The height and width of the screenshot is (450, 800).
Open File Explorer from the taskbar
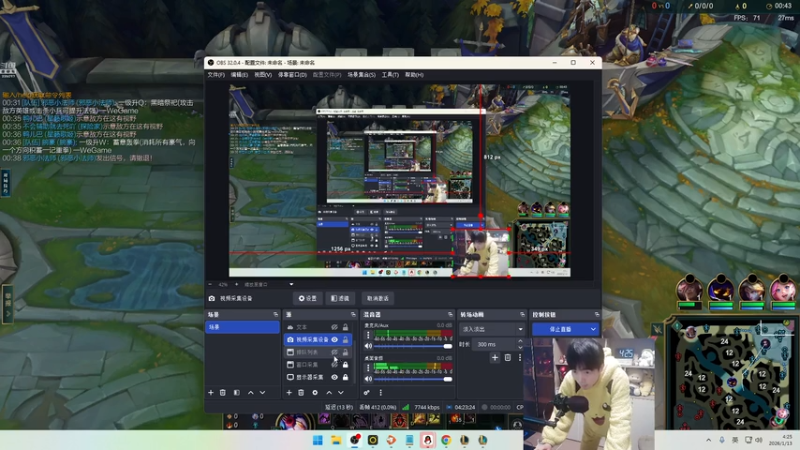[x=336, y=440]
